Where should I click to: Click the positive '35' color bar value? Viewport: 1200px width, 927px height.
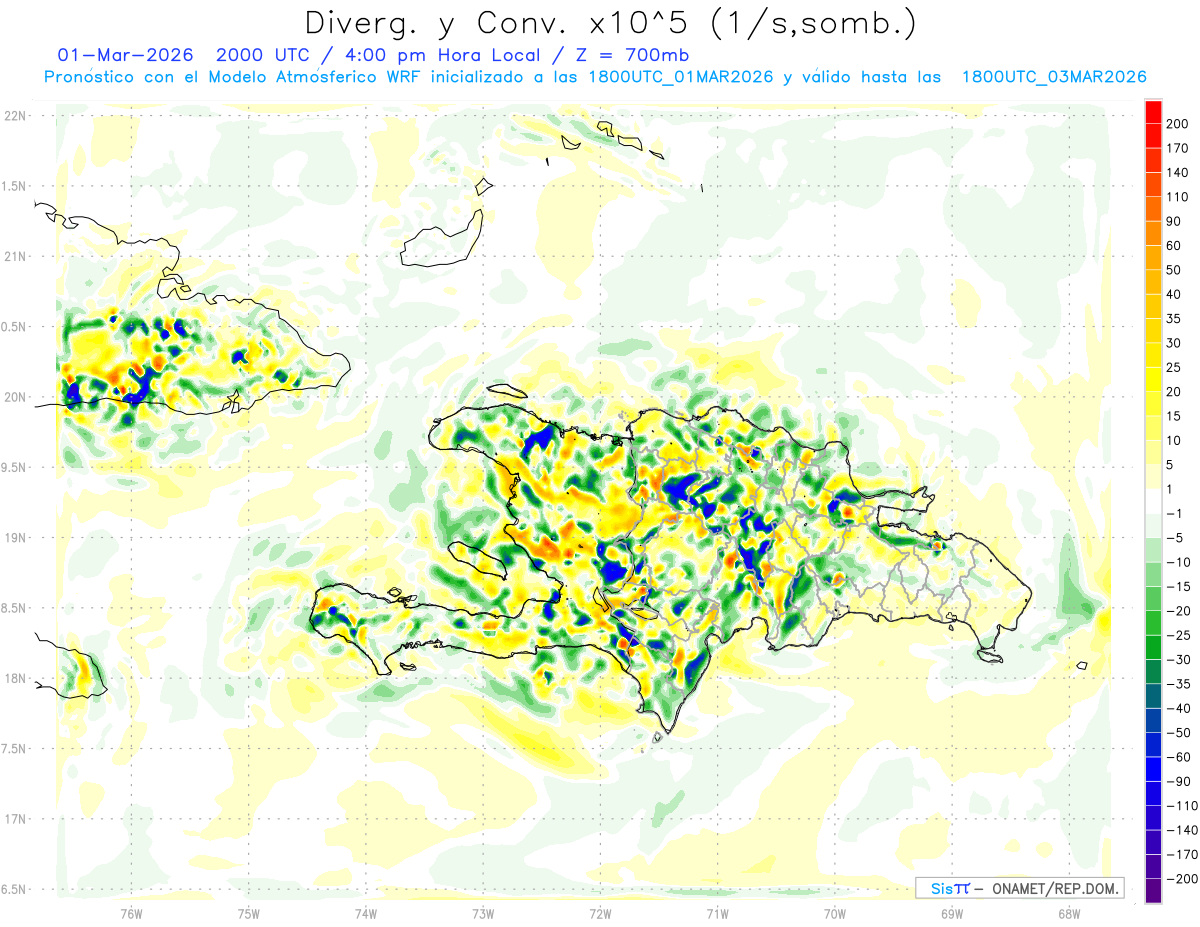click(x=1174, y=319)
